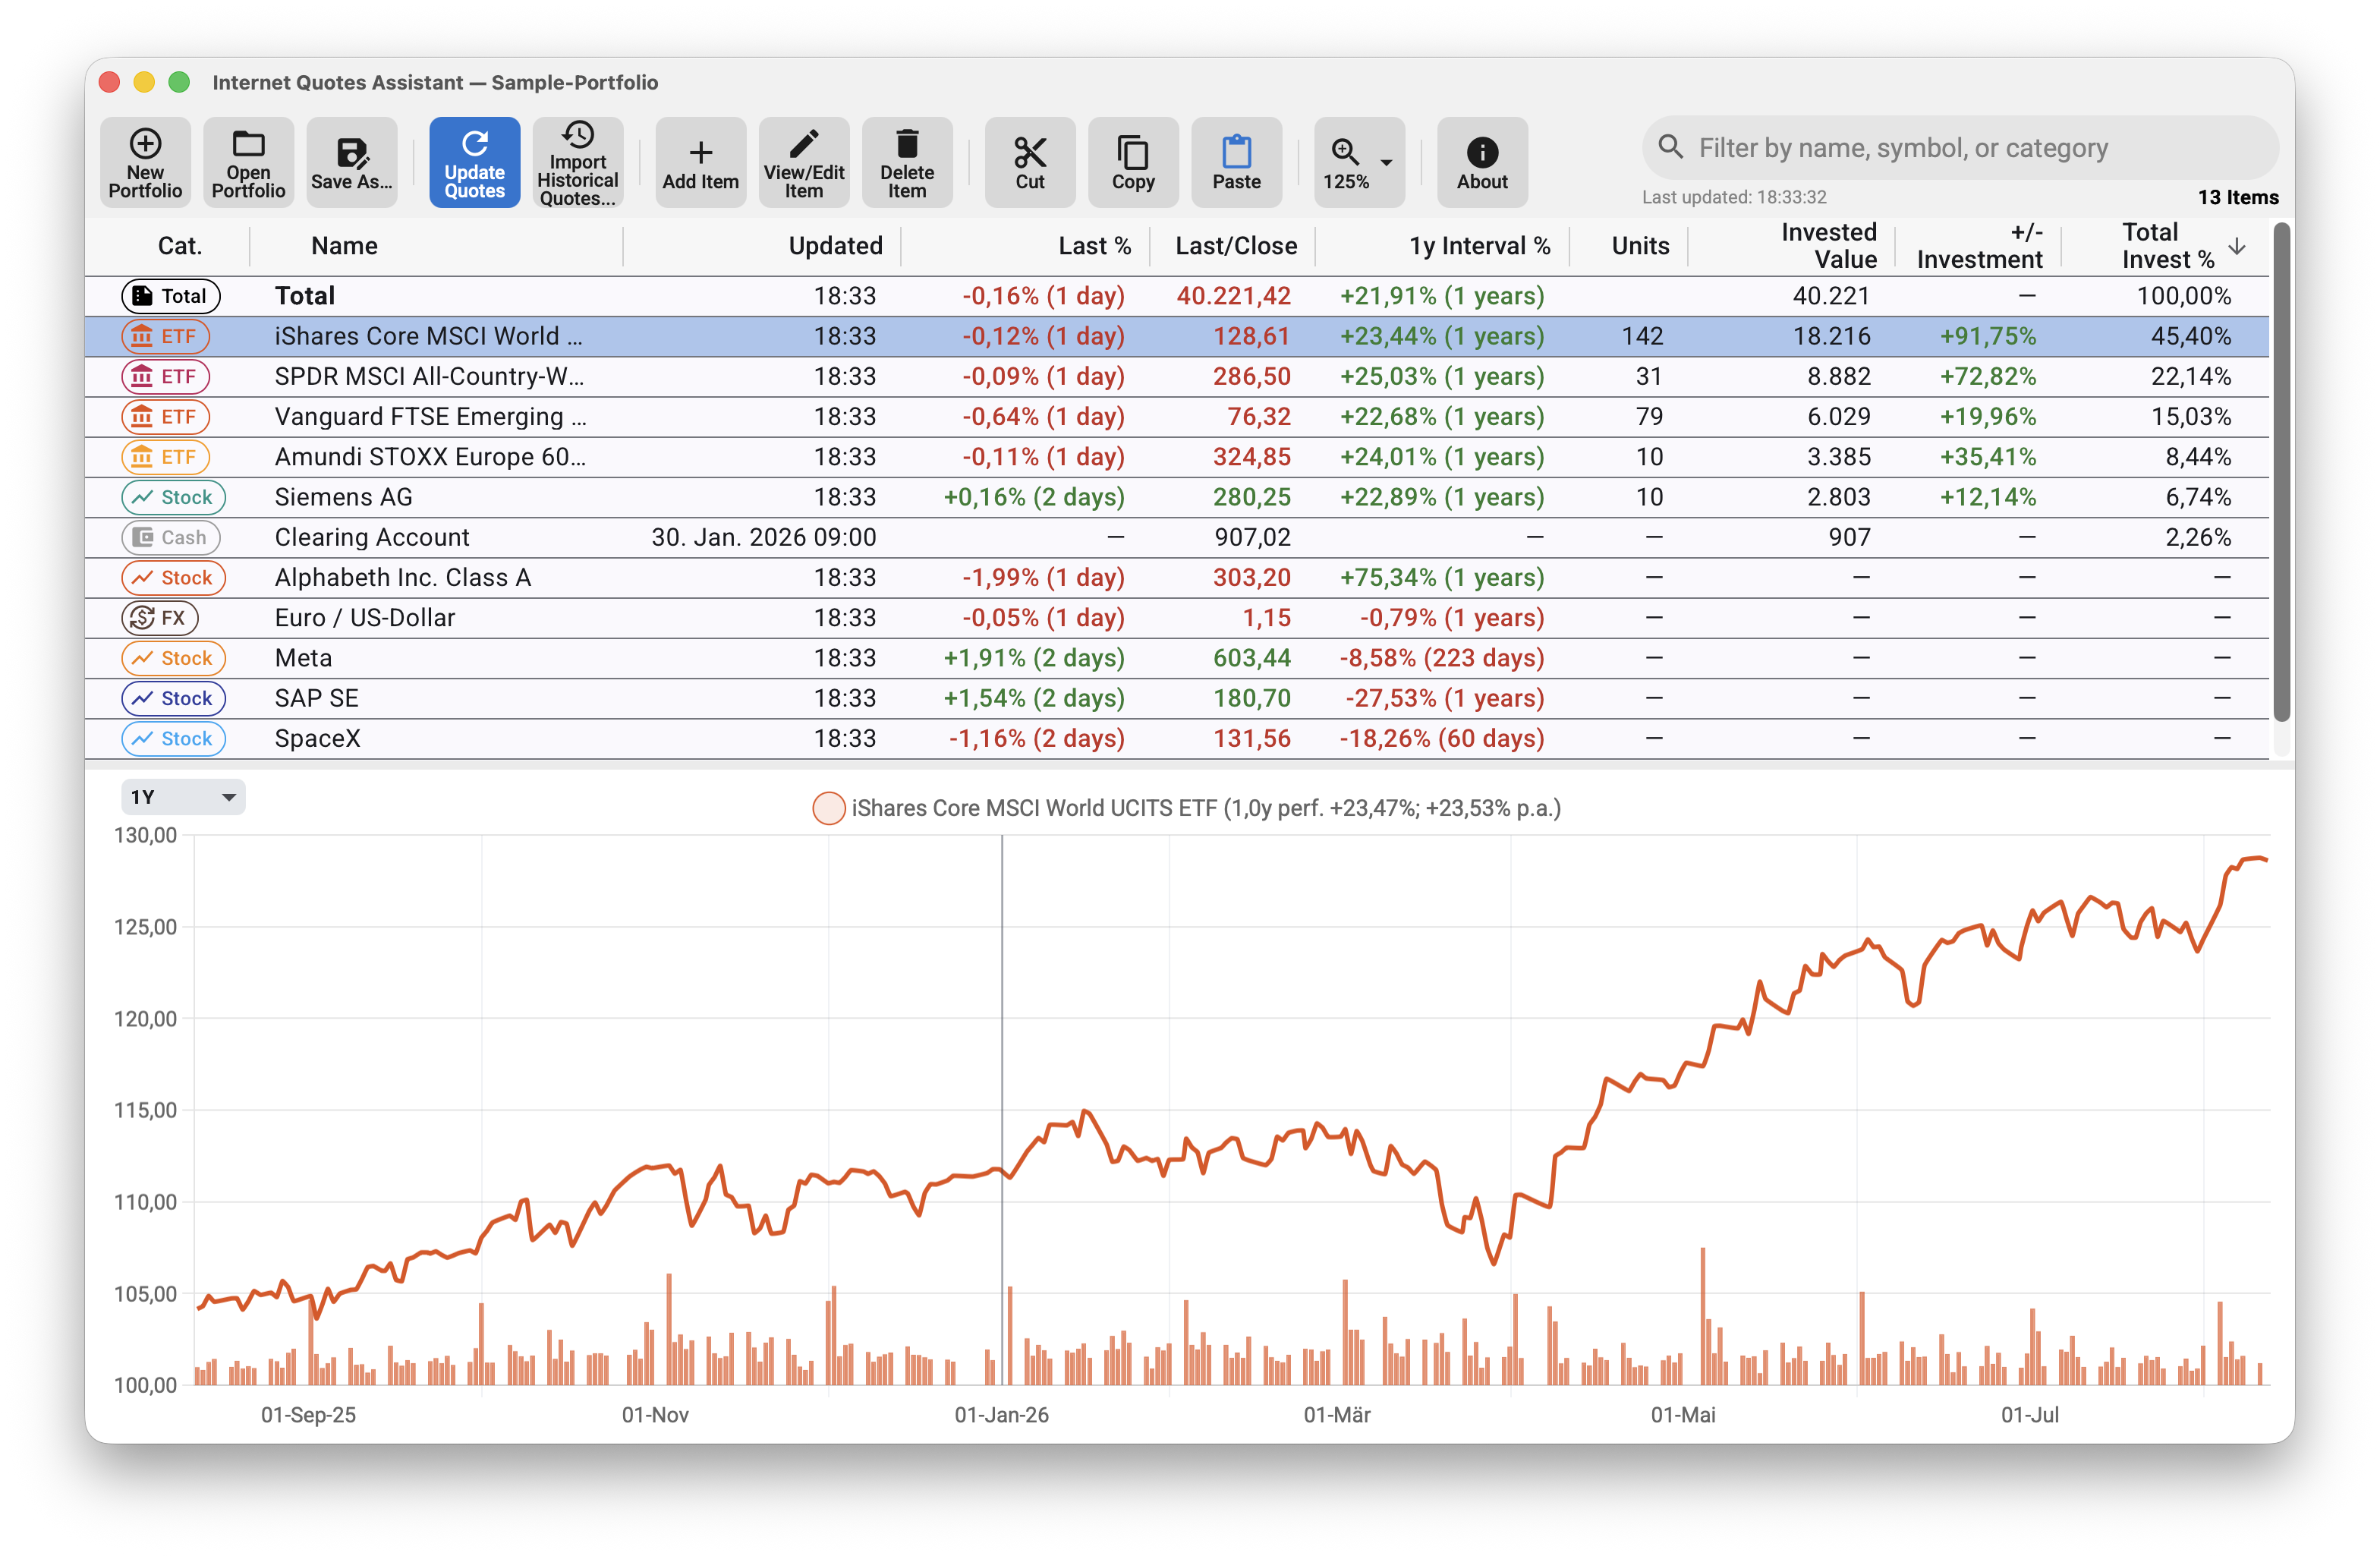
Task: Click the Paste clipboard icon
Action: click(x=1236, y=162)
